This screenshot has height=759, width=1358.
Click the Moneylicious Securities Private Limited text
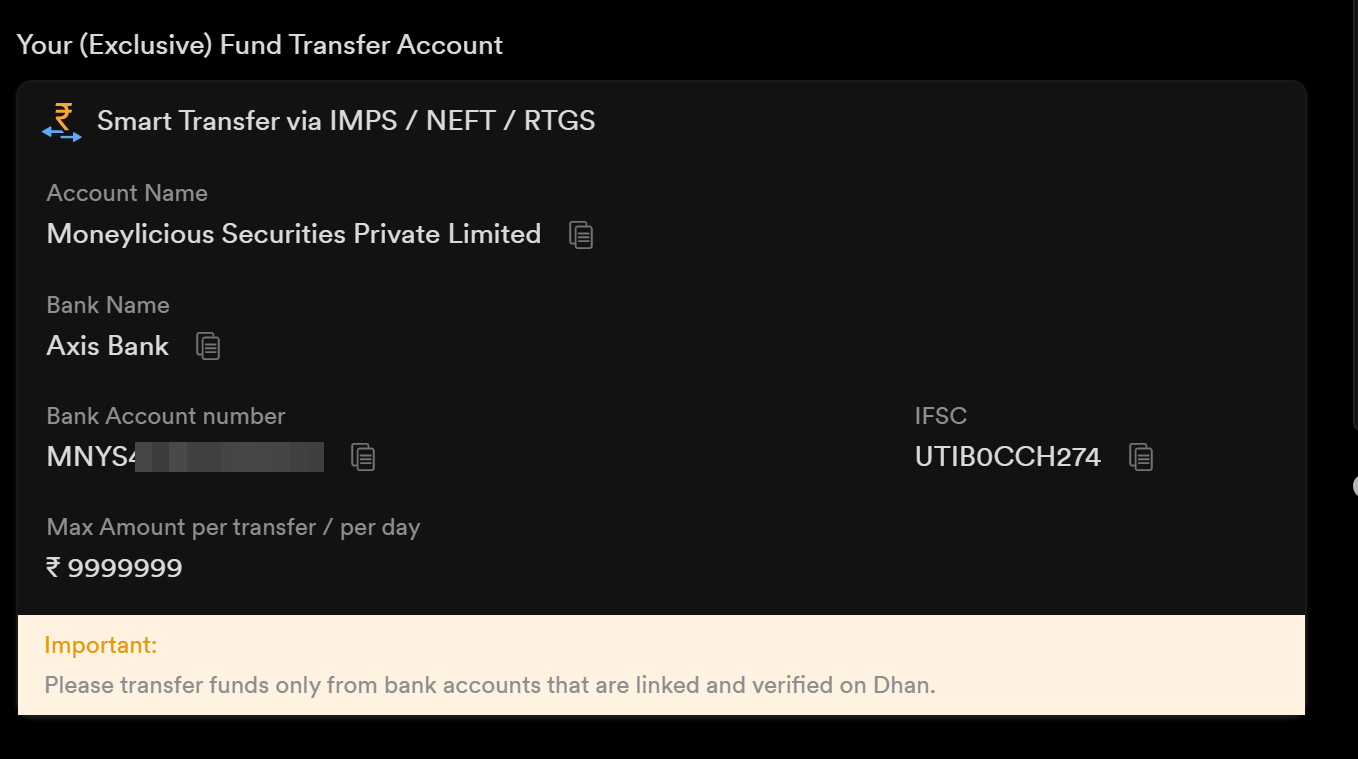pos(293,234)
